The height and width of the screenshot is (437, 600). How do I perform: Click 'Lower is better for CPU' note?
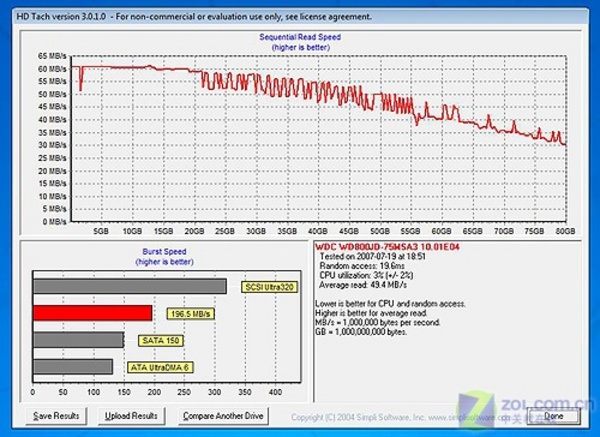pyautogui.click(x=390, y=304)
